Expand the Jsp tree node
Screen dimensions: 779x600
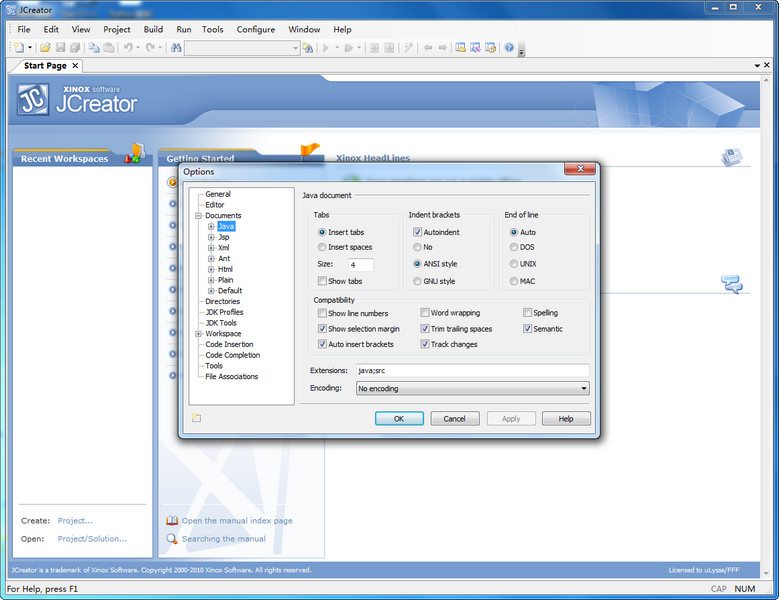point(211,237)
